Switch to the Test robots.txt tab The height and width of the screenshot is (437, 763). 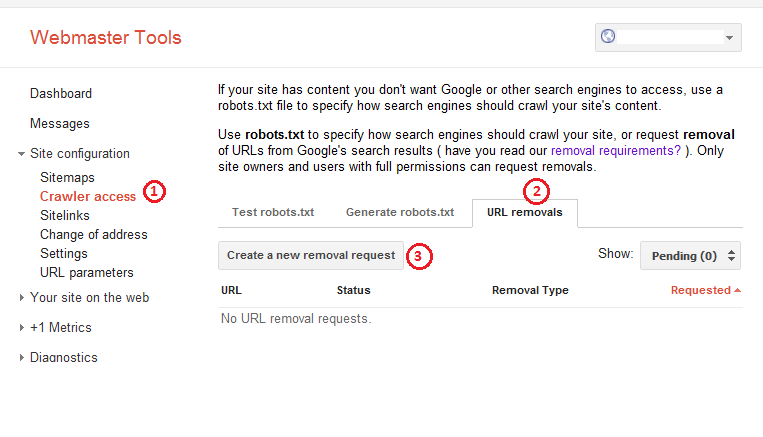coord(272,212)
